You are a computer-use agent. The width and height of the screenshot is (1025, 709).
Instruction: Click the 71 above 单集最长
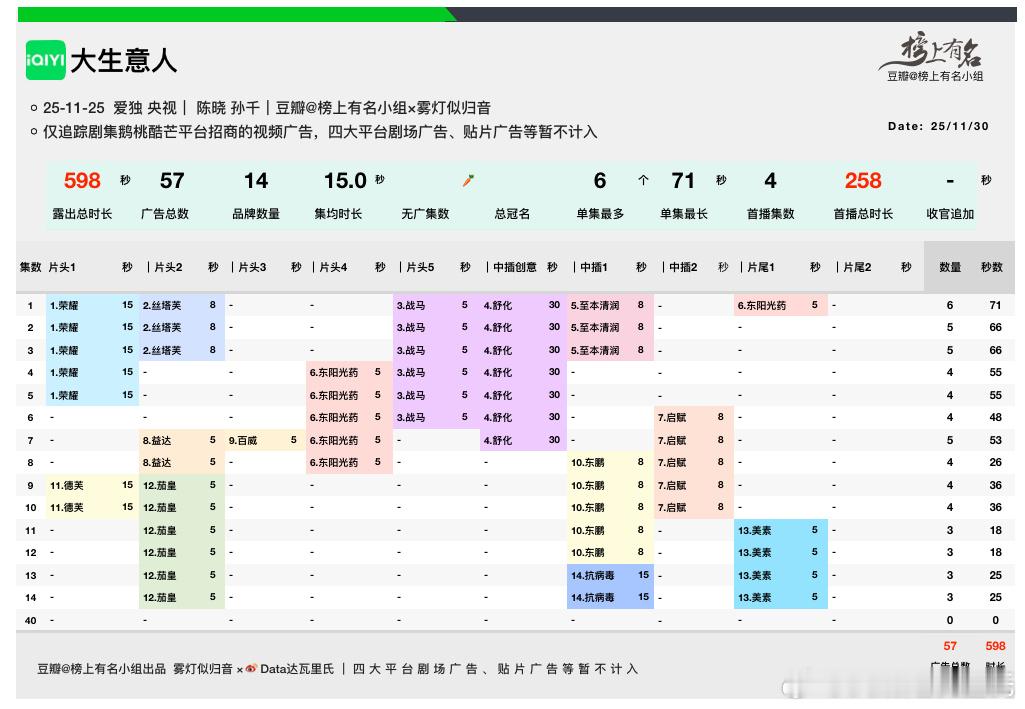683,180
